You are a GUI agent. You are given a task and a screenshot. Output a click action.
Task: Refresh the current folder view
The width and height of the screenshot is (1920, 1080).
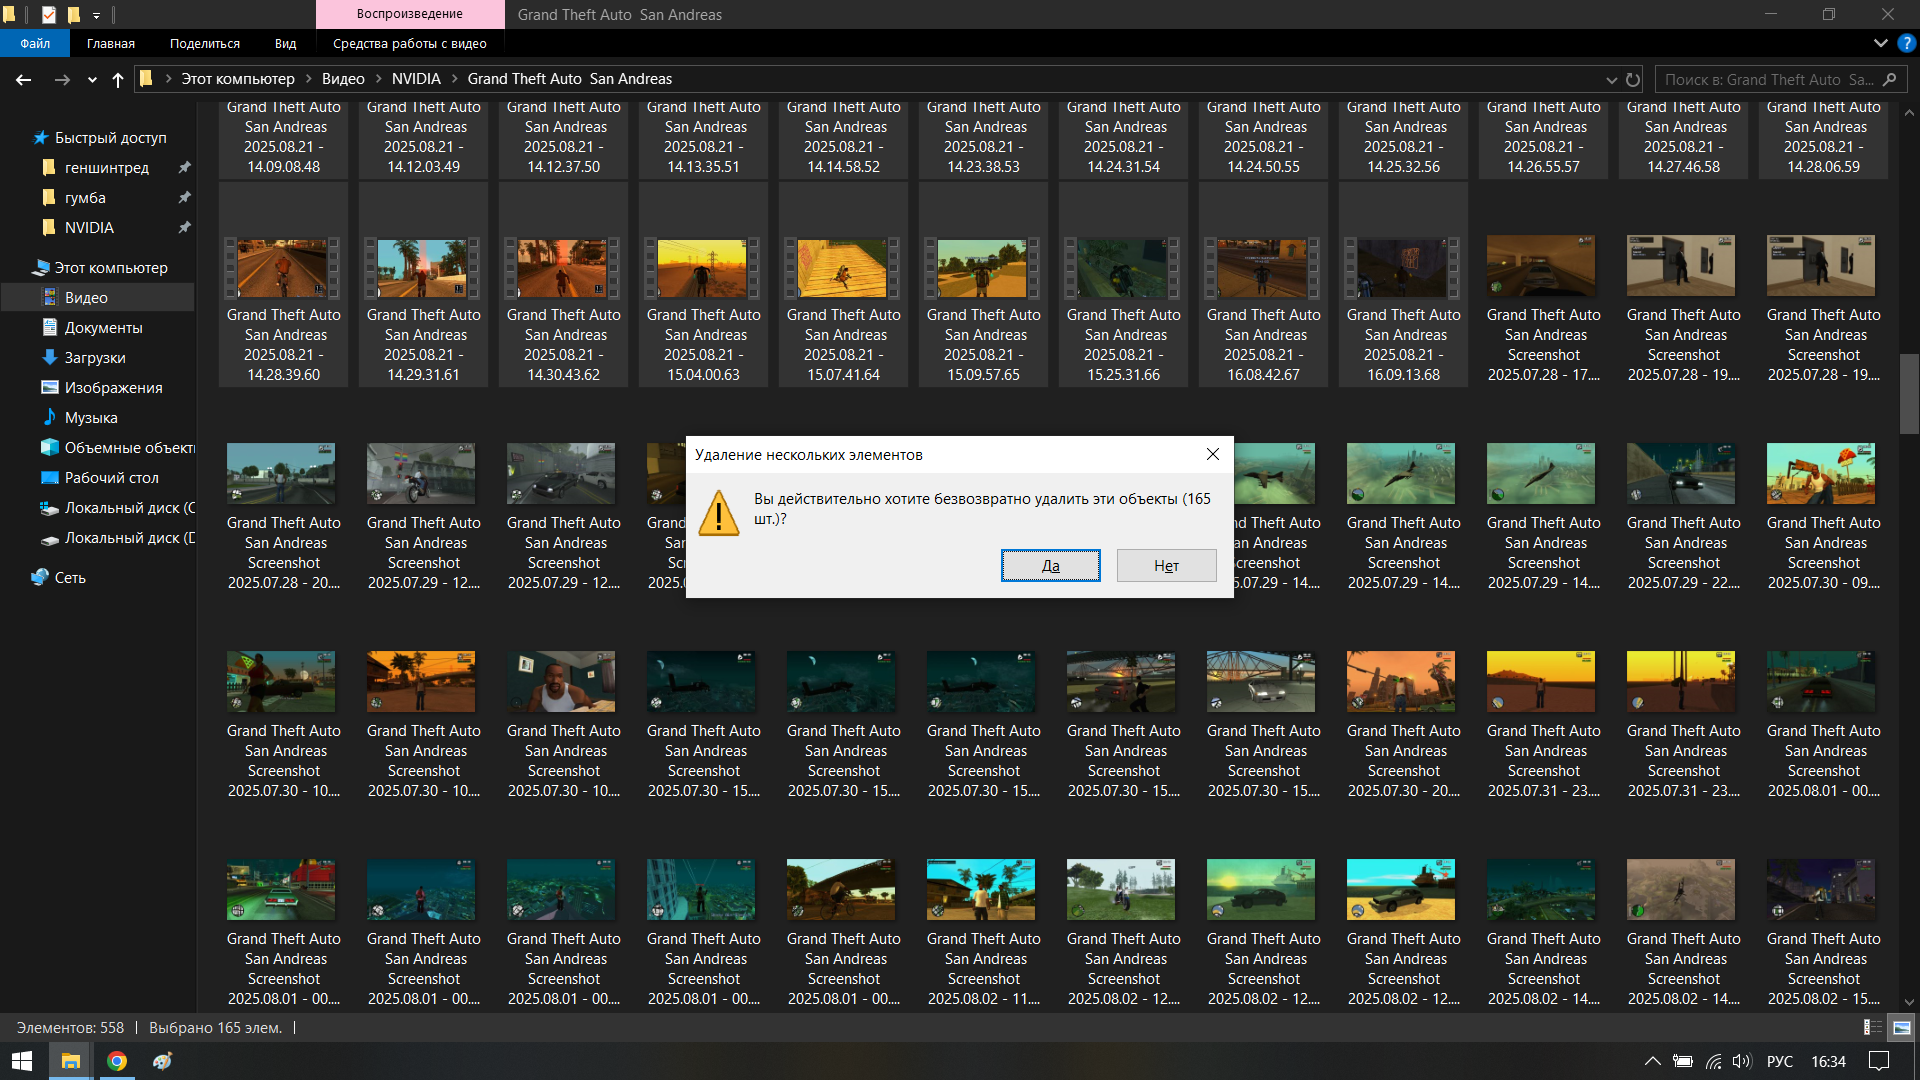click(x=1633, y=79)
